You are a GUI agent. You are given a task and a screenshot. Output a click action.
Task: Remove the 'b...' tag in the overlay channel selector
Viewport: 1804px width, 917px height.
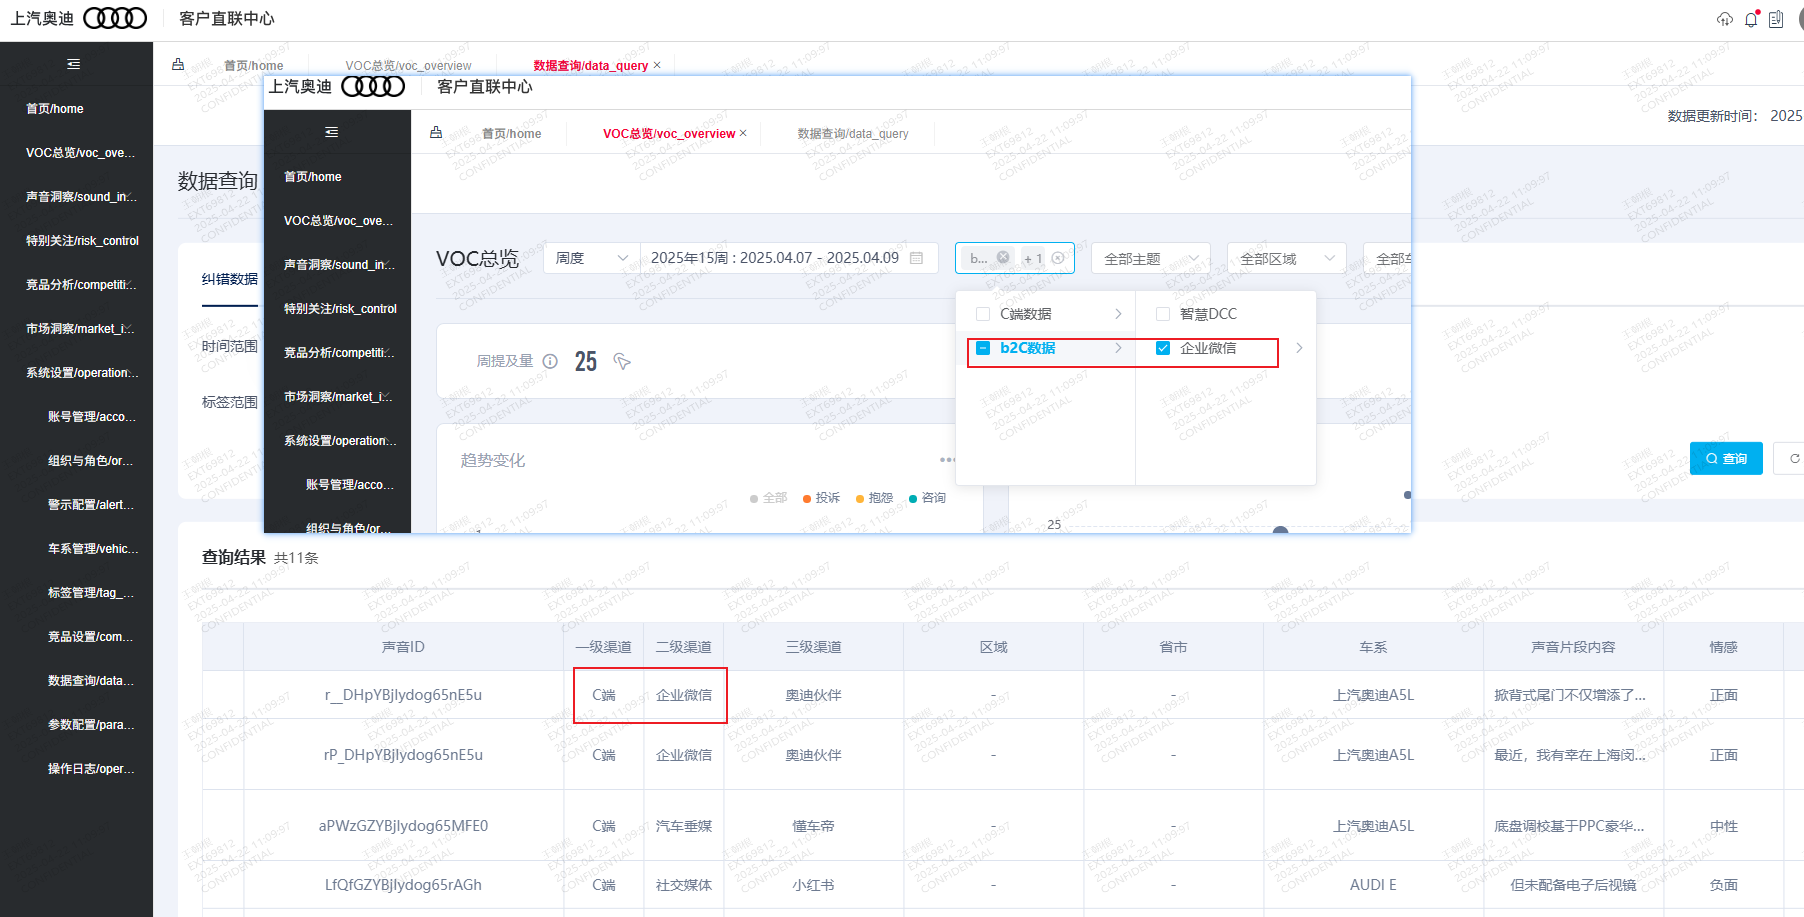tap(1003, 258)
